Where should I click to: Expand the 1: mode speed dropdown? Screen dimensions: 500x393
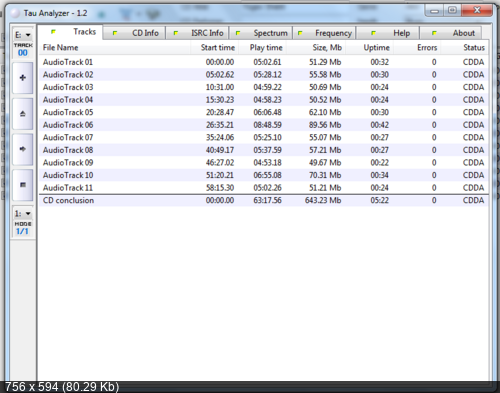point(23,213)
